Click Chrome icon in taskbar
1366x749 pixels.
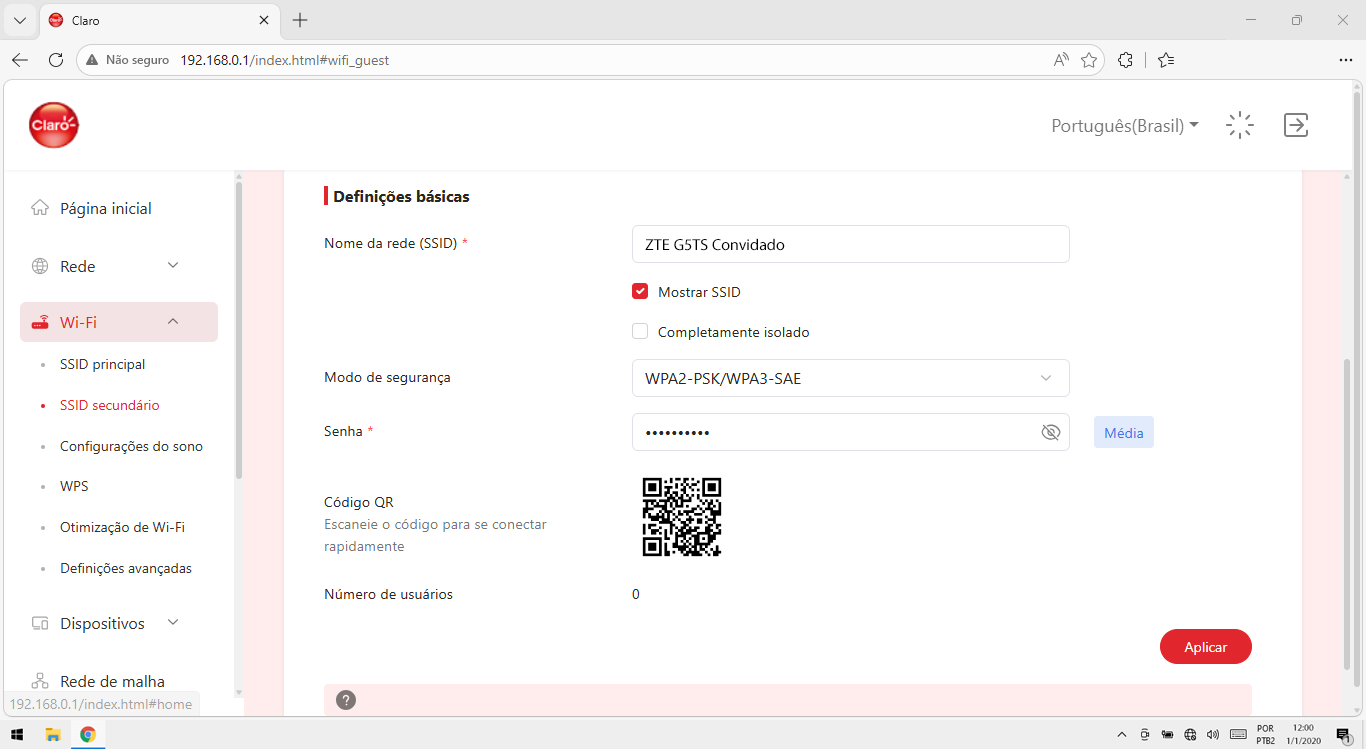coord(88,734)
